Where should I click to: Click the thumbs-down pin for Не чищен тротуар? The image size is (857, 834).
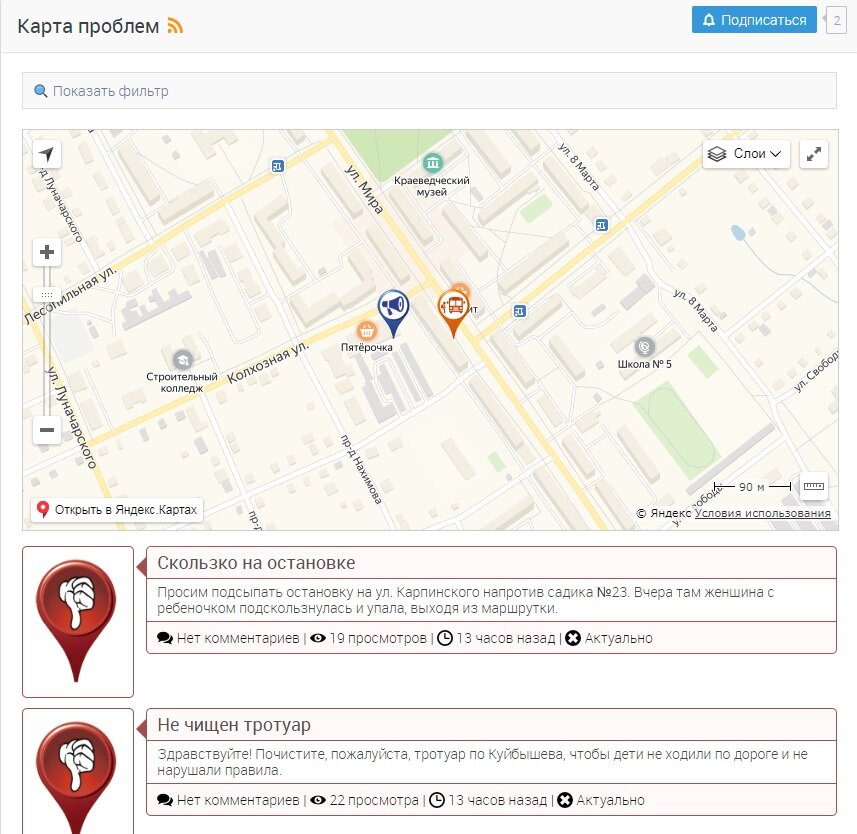point(76,776)
